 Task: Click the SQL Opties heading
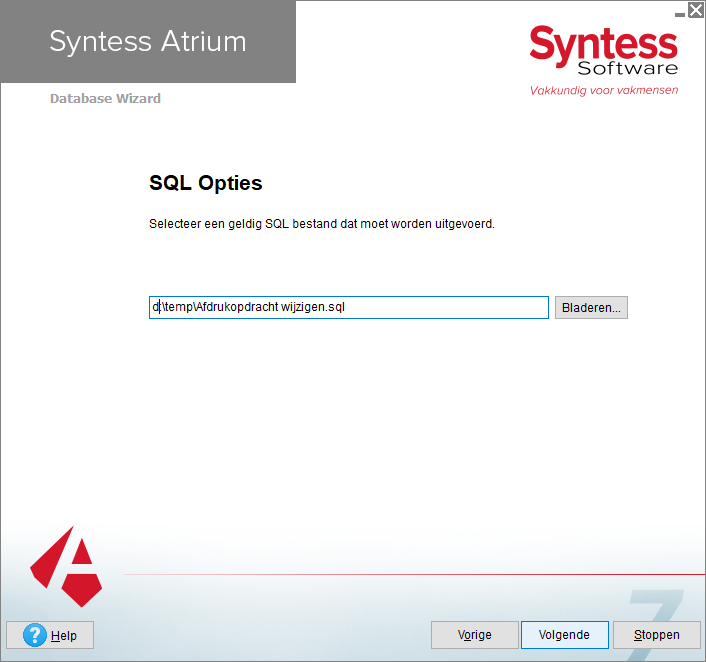[206, 183]
